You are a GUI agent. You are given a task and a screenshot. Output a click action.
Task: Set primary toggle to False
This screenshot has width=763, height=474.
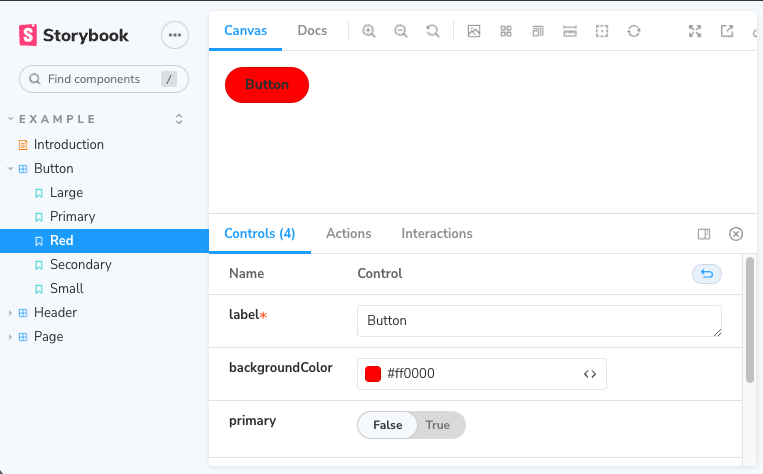tap(388, 425)
